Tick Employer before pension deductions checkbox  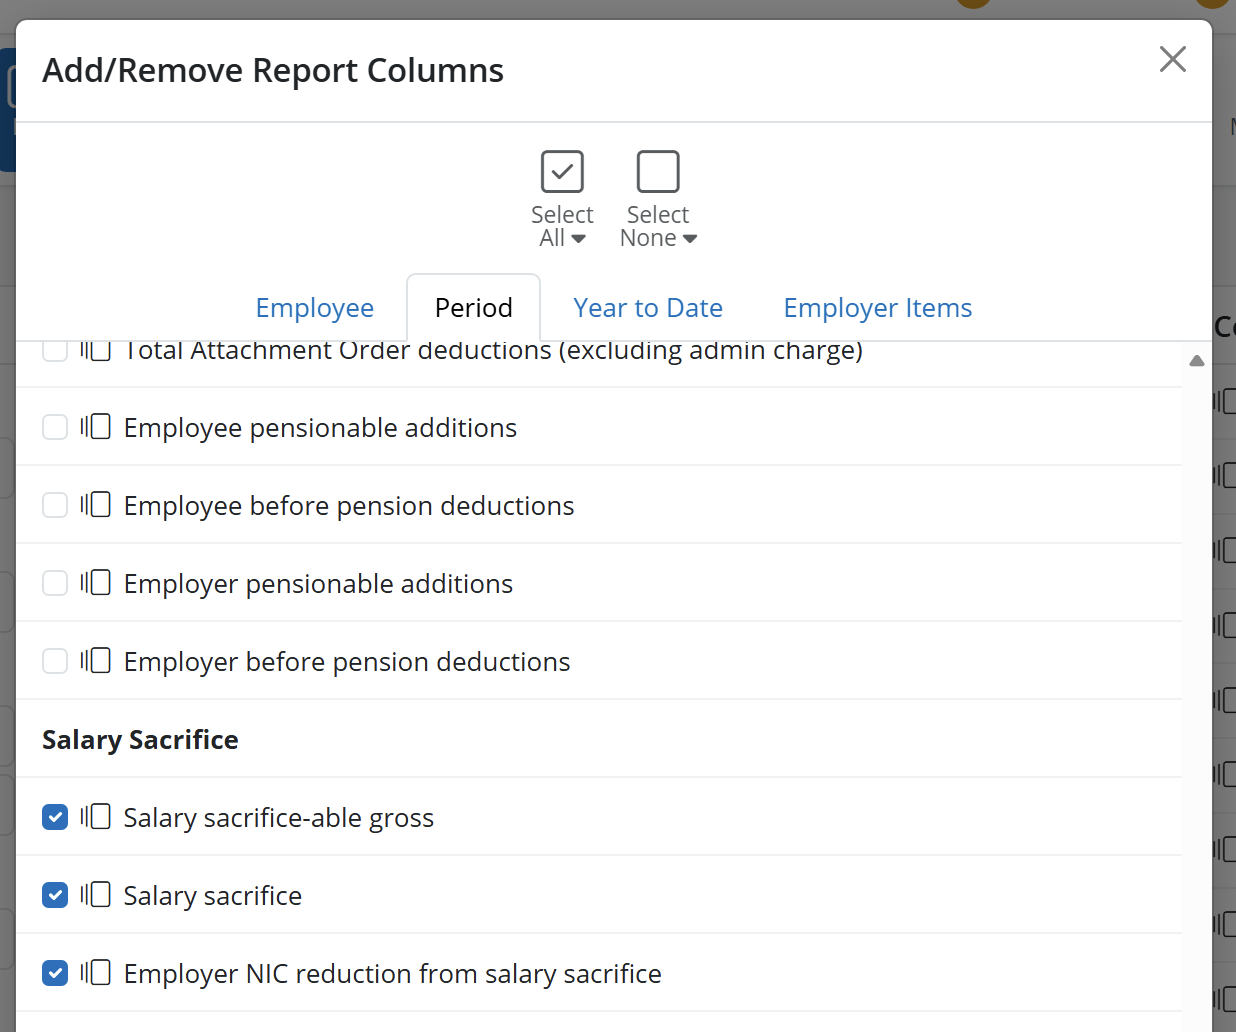point(55,661)
